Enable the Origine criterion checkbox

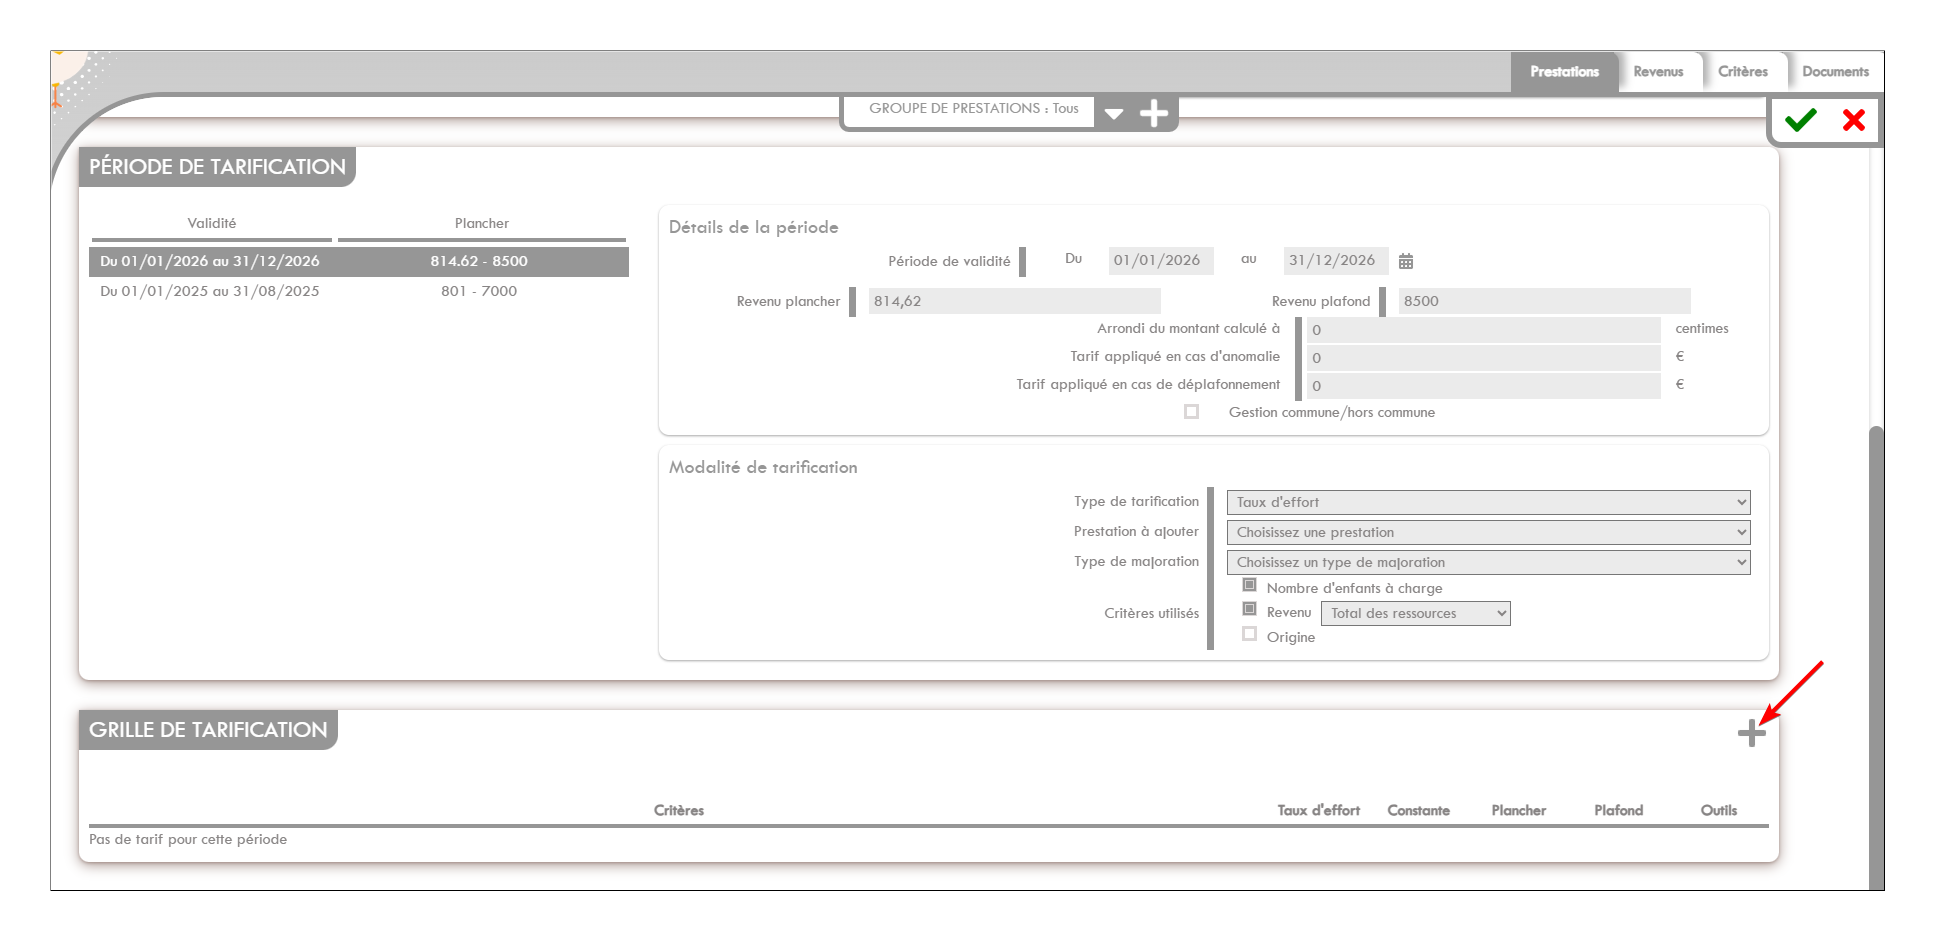pos(1249,634)
